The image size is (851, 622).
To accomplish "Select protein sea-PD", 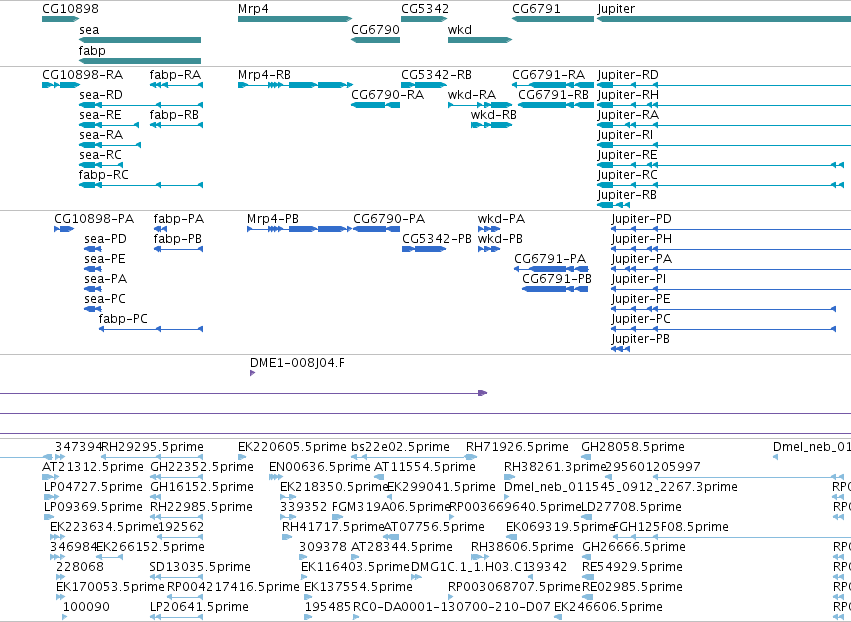I will 93,249.
